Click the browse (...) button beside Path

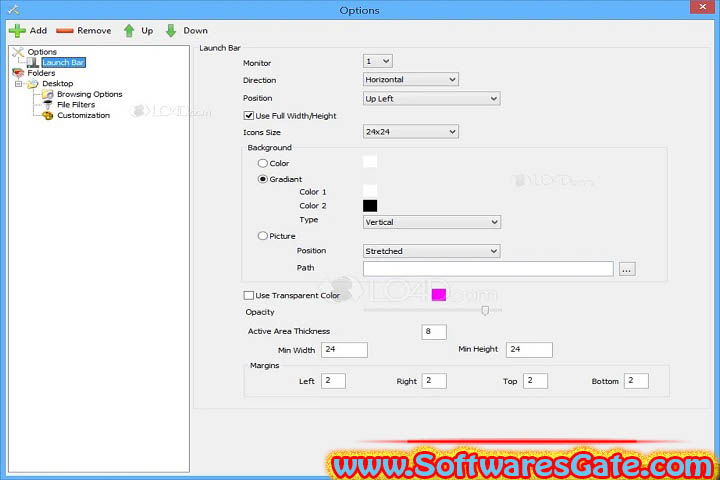[627, 269]
